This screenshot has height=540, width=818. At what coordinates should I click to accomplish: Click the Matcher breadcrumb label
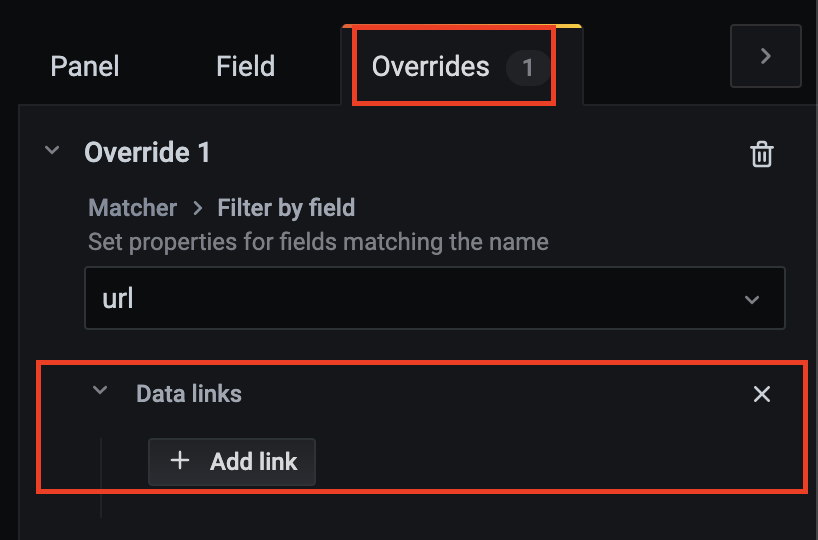[x=132, y=208]
